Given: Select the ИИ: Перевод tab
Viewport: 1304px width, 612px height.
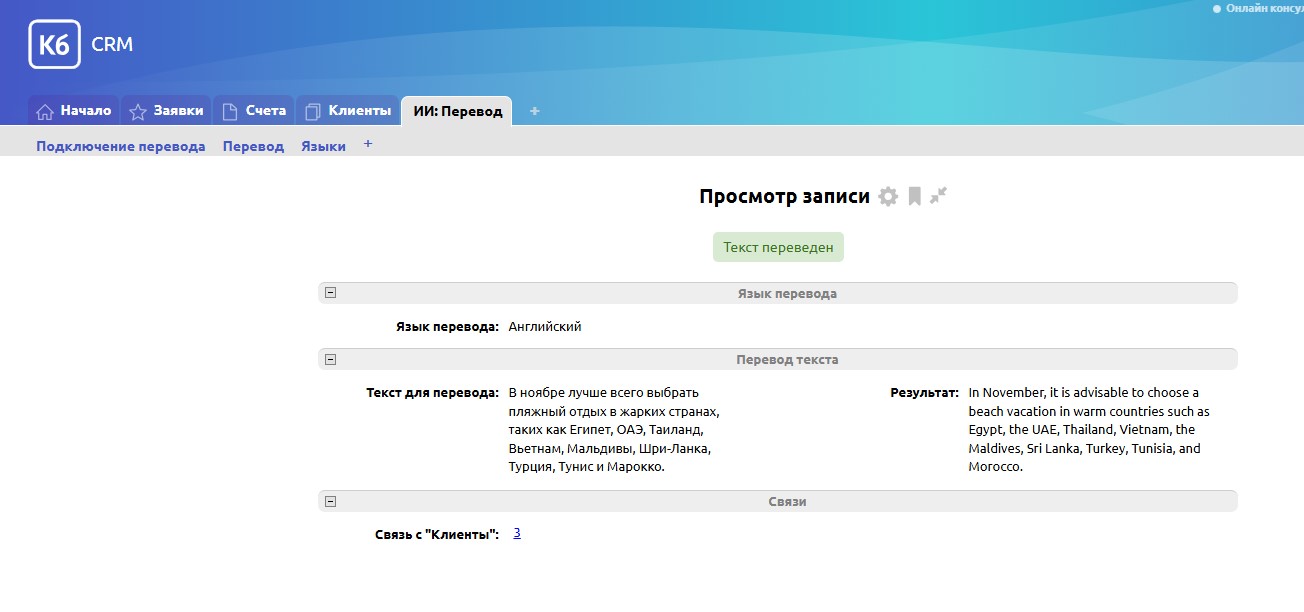Looking at the screenshot, I should [457, 111].
